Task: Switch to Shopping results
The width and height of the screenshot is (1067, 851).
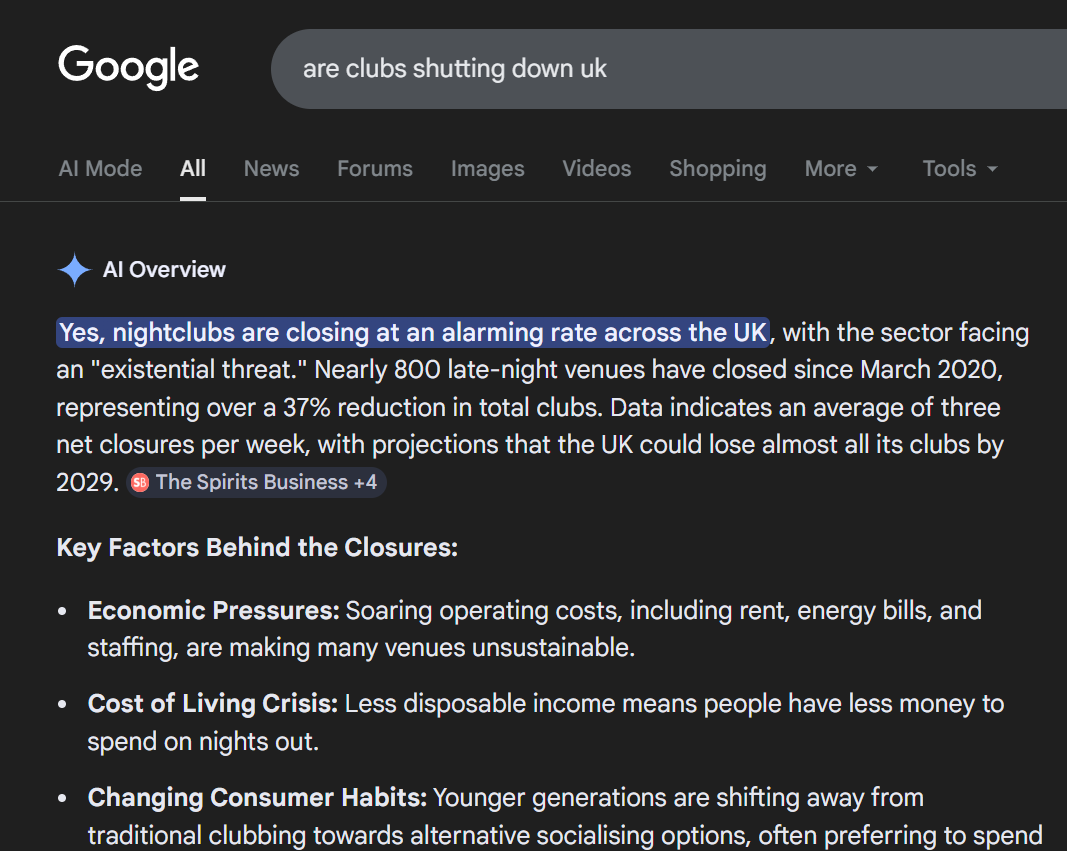Action: (x=717, y=169)
